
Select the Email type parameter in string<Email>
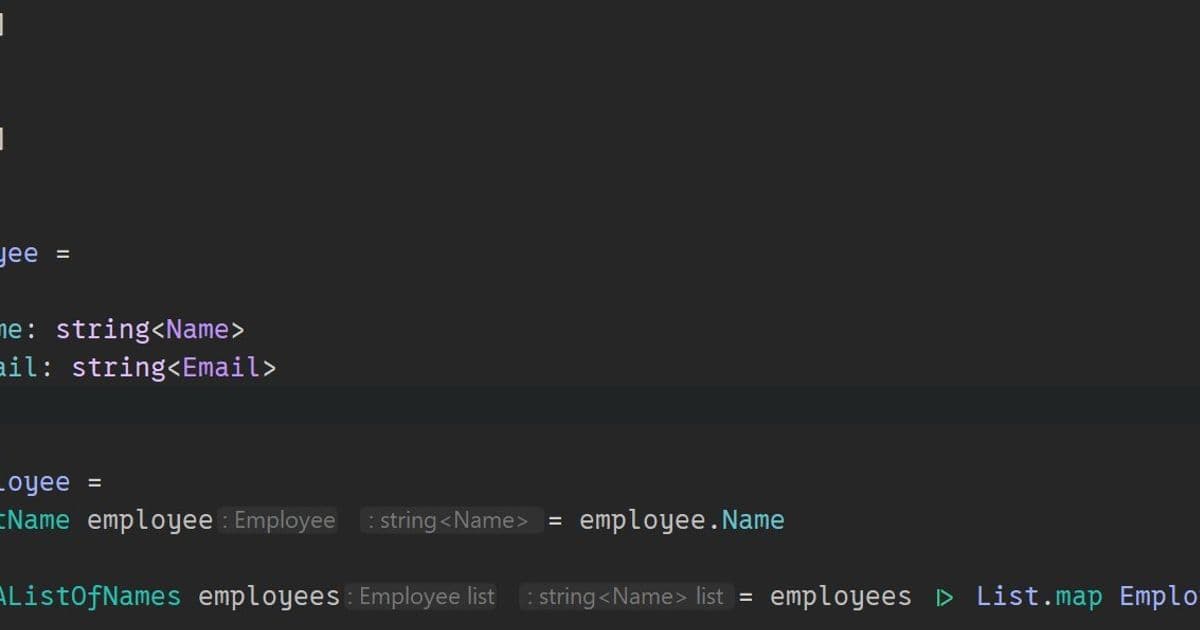[220, 367]
